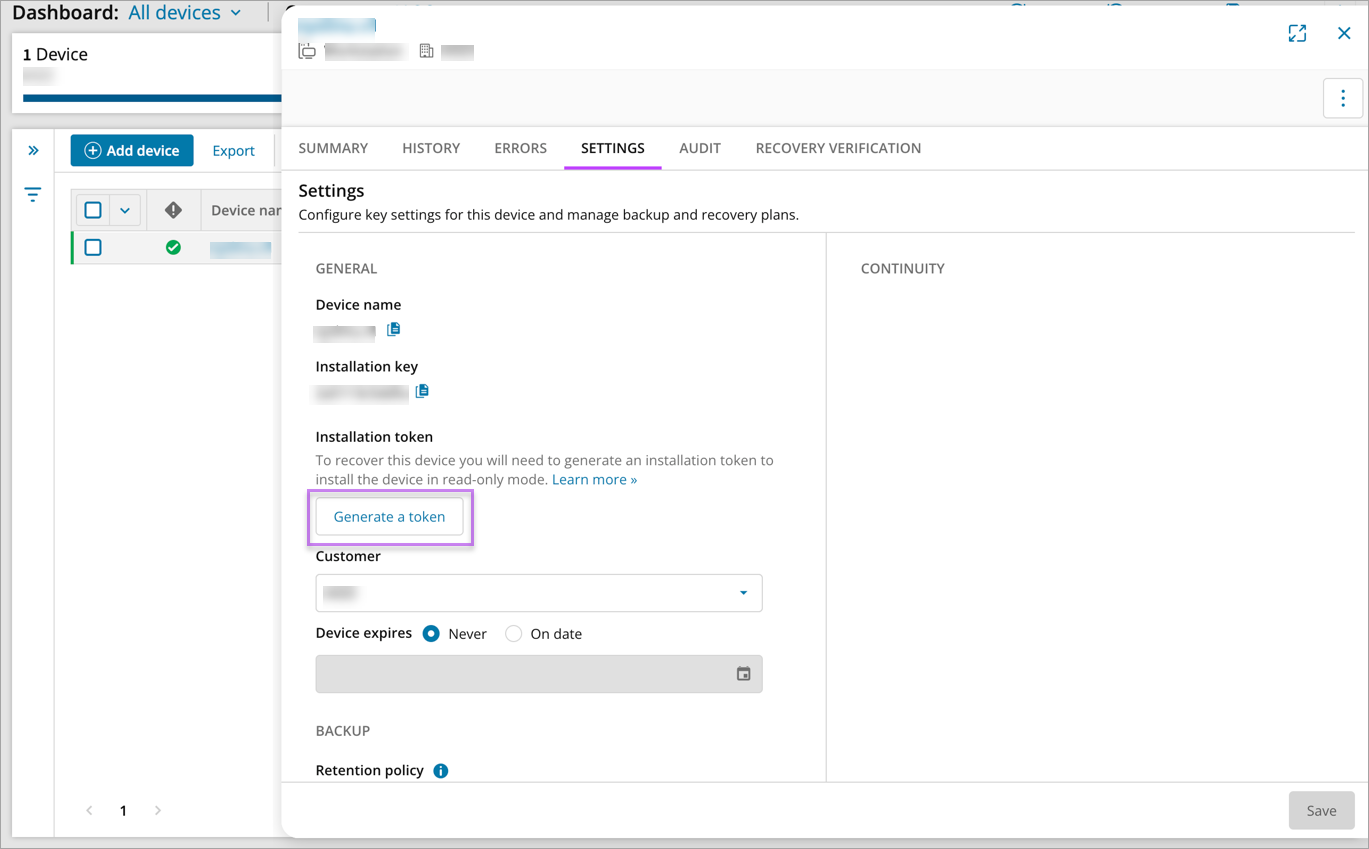The width and height of the screenshot is (1369, 849).
Task: Copy the device name to clipboard
Action: (x=394, y=329)
